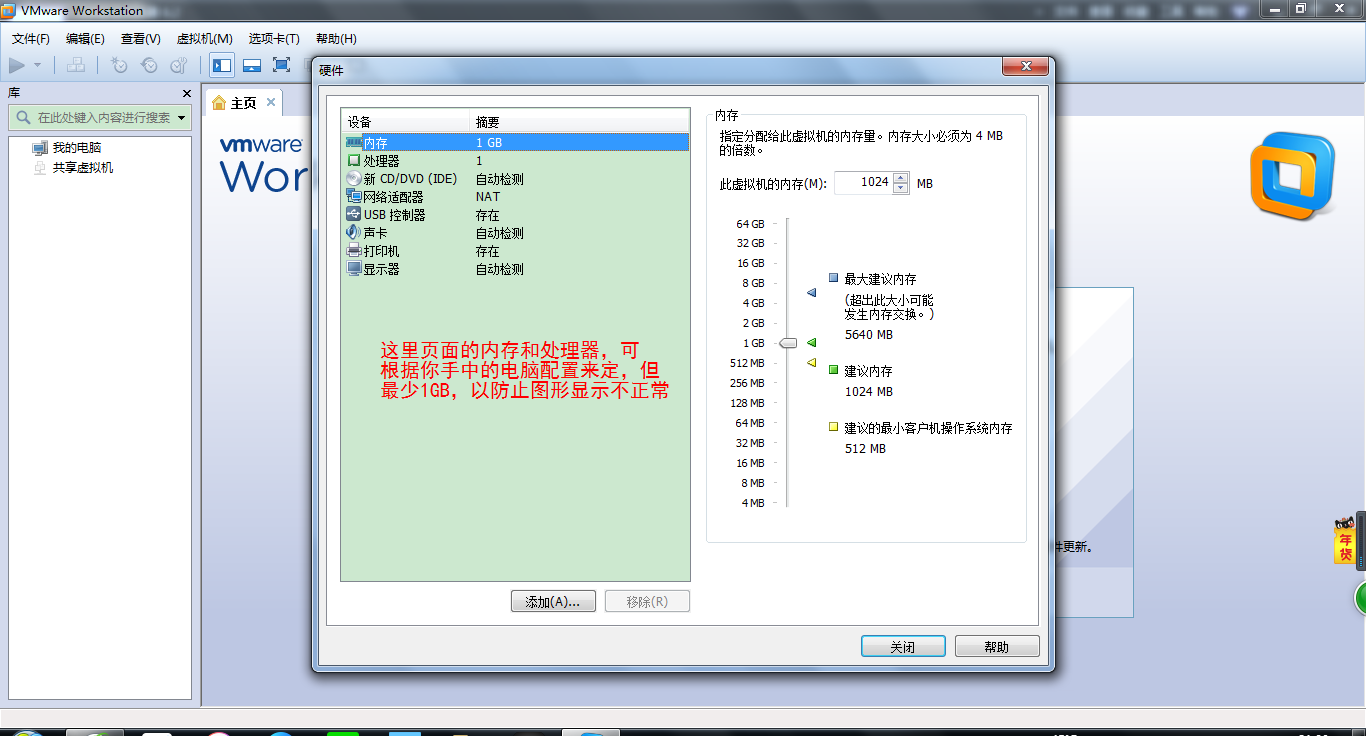Click the 年货 widget at right edge
Viewport: 1366px width, 736px height.
pyautogui.click(x=1346, y=541)
